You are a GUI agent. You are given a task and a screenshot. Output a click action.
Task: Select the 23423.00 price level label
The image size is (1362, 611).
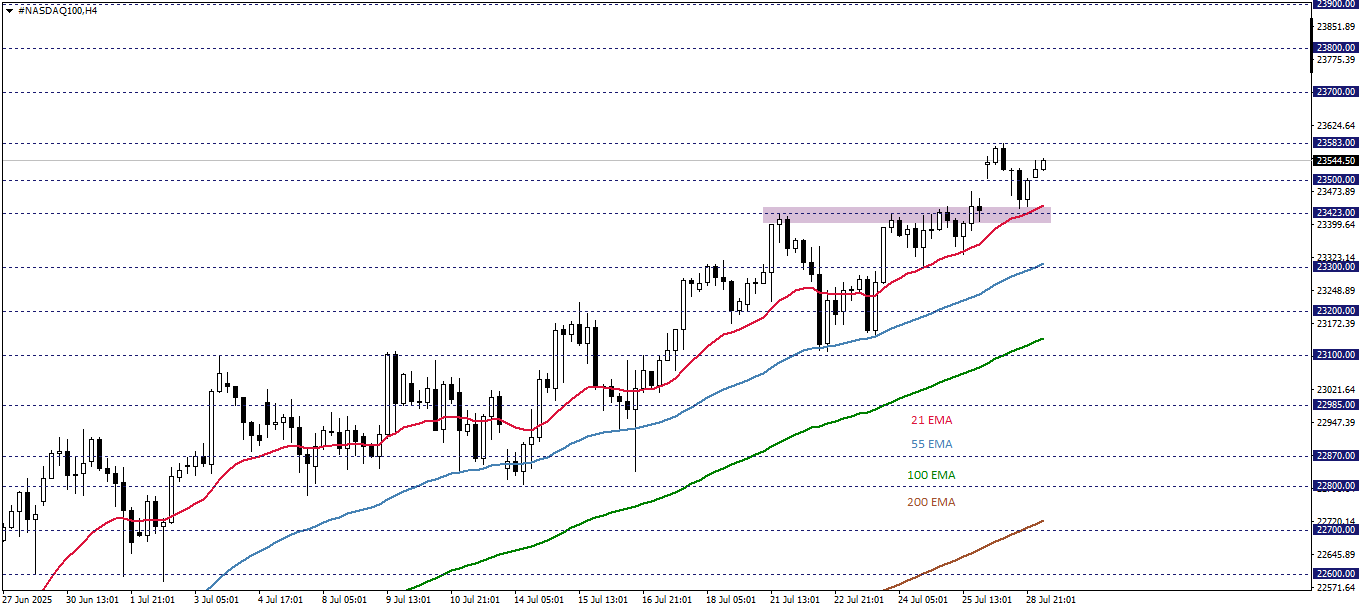tap(1336, 213)
